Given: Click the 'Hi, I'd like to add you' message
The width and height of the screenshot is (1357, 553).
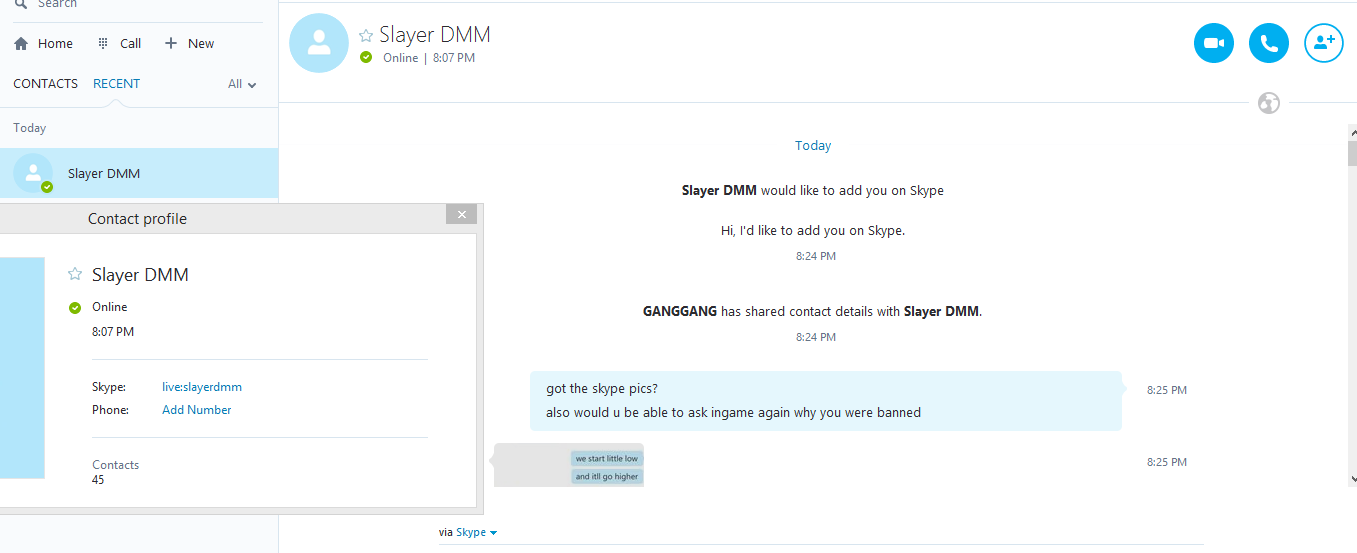Looking at the screenshot, I should click(x=813, y=231).
